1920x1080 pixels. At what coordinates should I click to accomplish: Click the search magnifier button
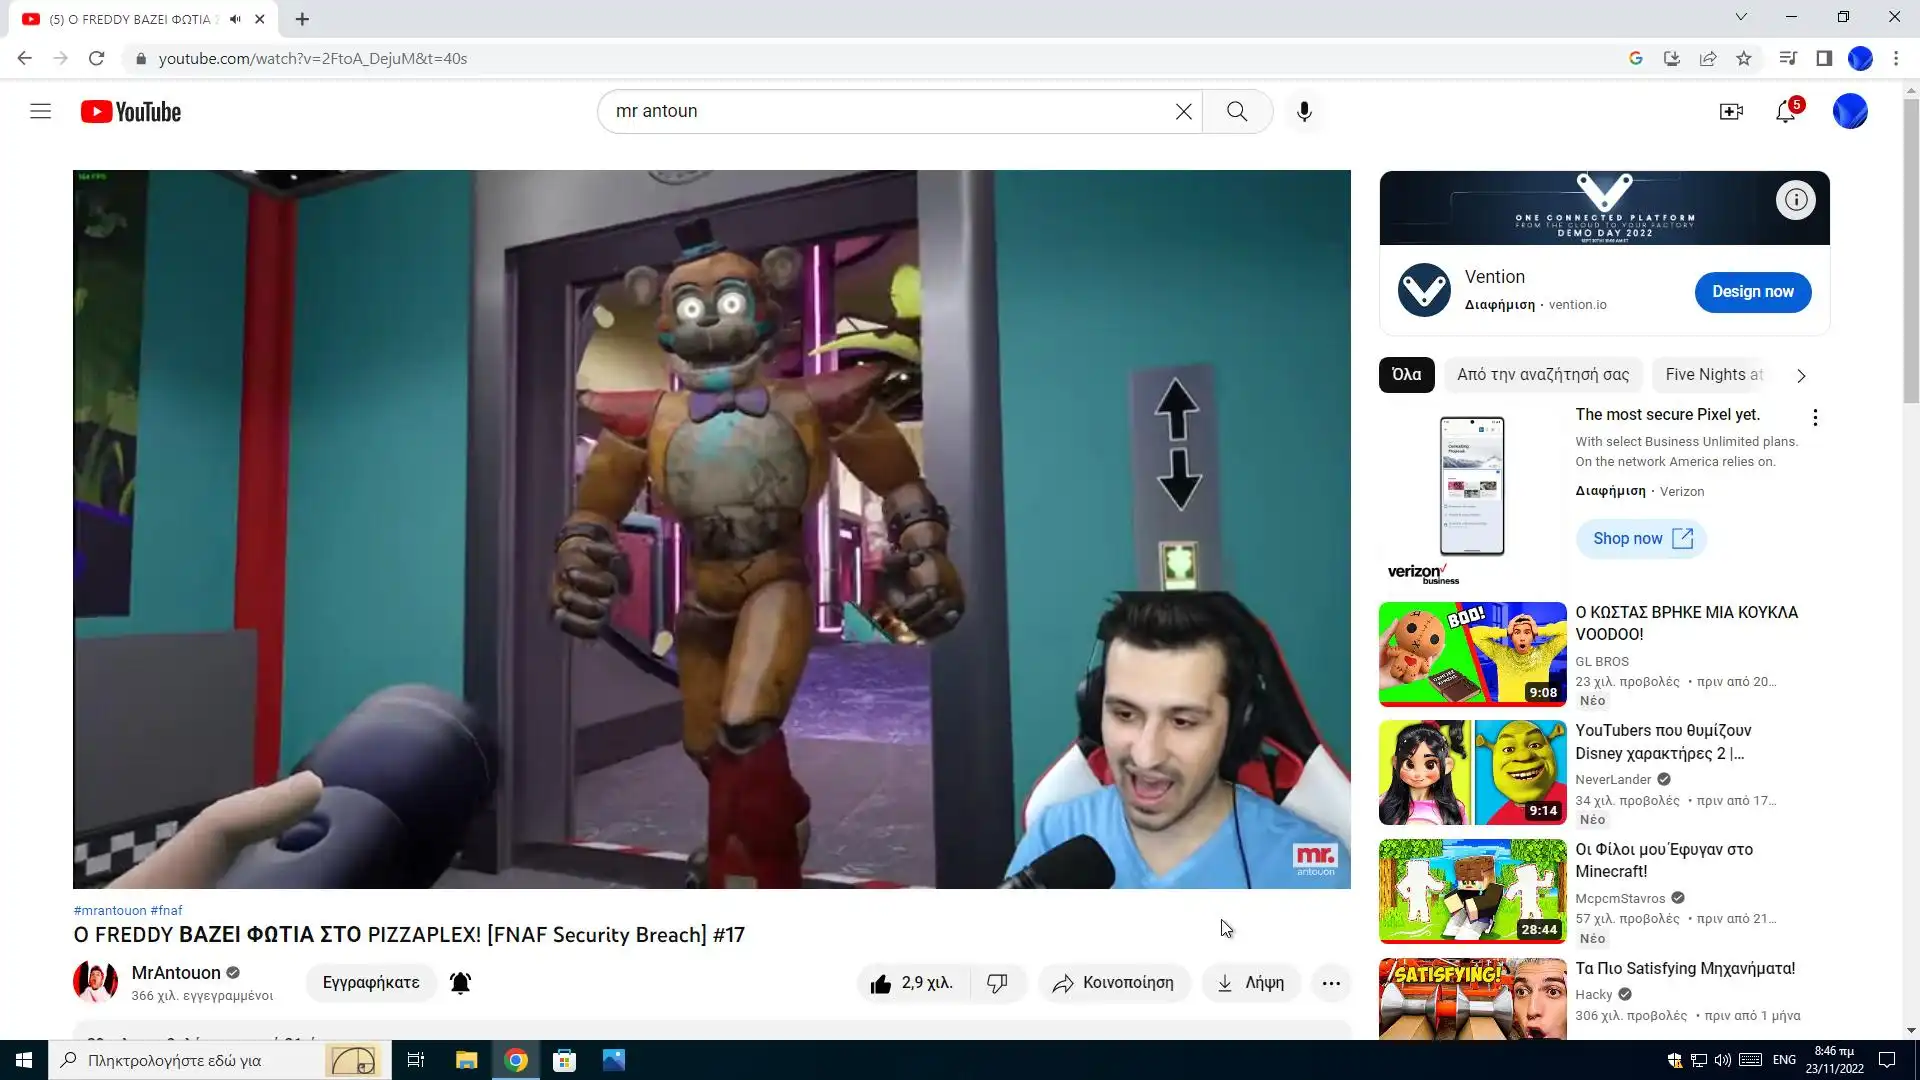(x=1237, y=111)
